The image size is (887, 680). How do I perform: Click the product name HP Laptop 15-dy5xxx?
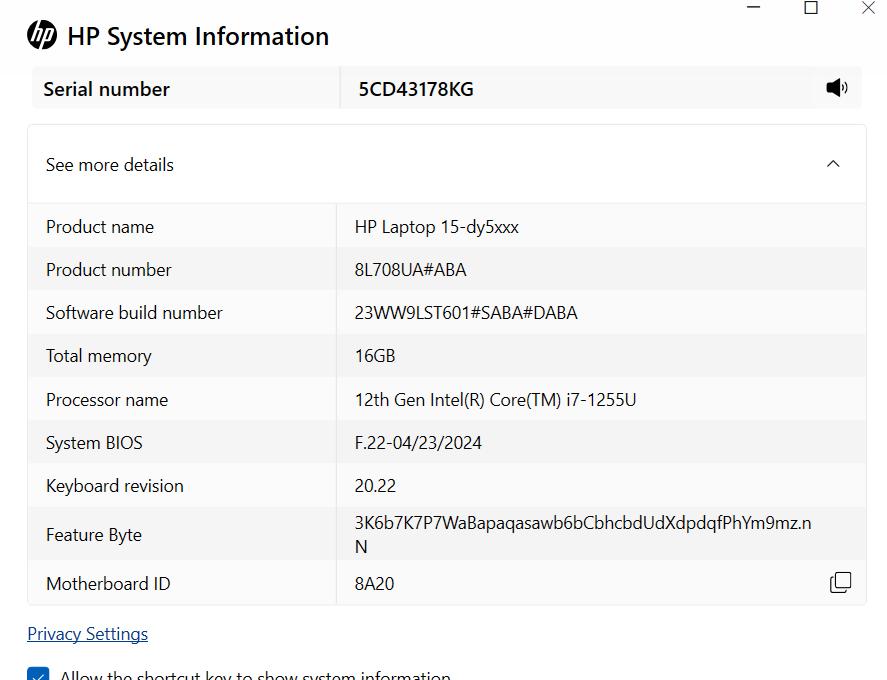436,227
